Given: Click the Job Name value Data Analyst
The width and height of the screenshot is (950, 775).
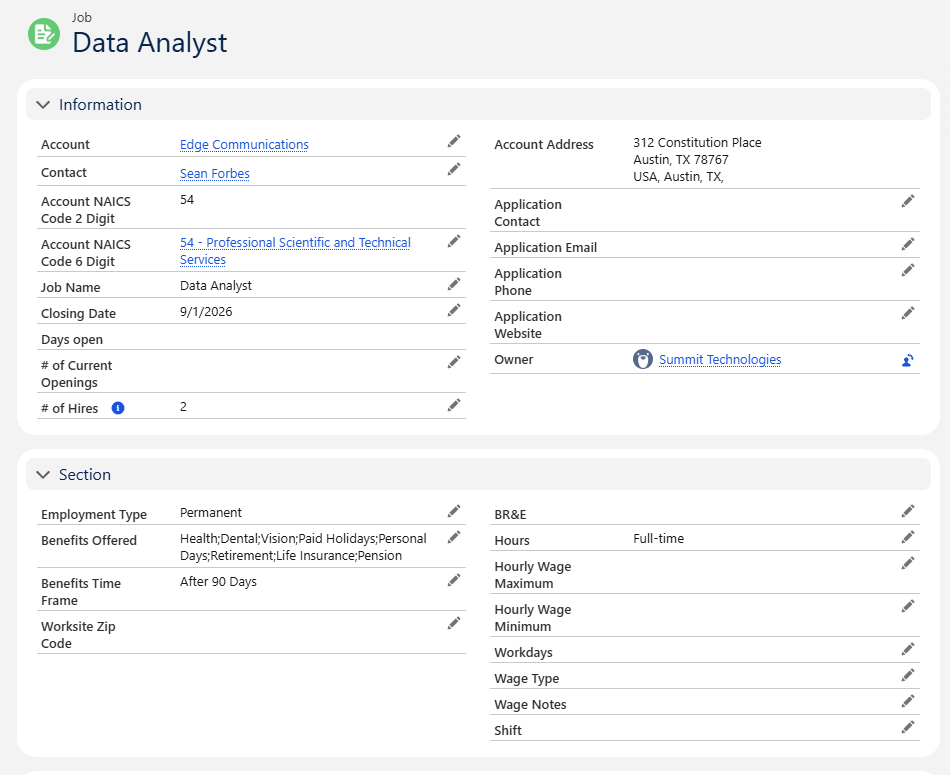Looking at the screenshot, I should coord(216,285).
